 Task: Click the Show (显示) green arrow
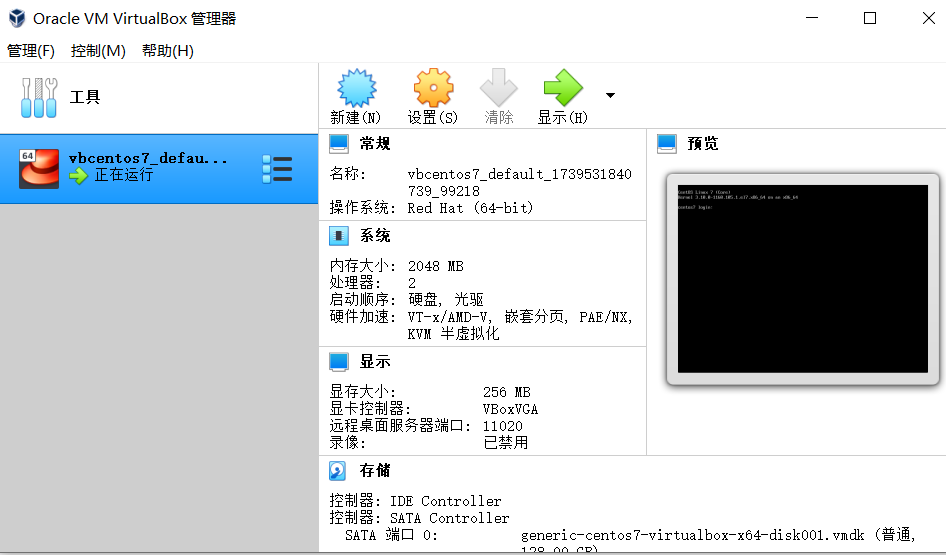[563, 88]
